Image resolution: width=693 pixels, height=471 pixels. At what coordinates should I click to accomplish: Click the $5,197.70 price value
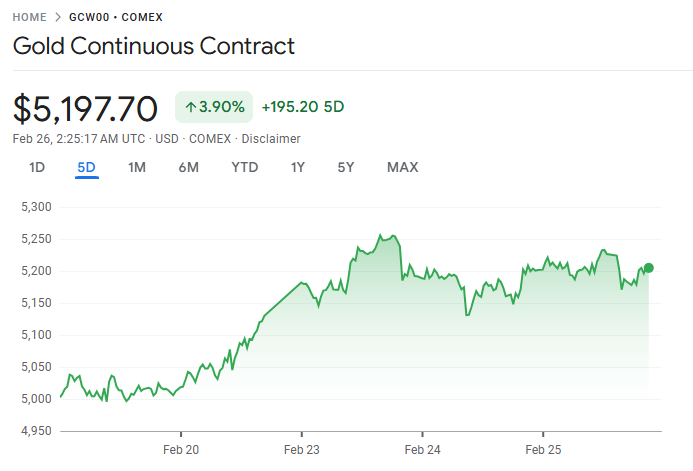86,108
